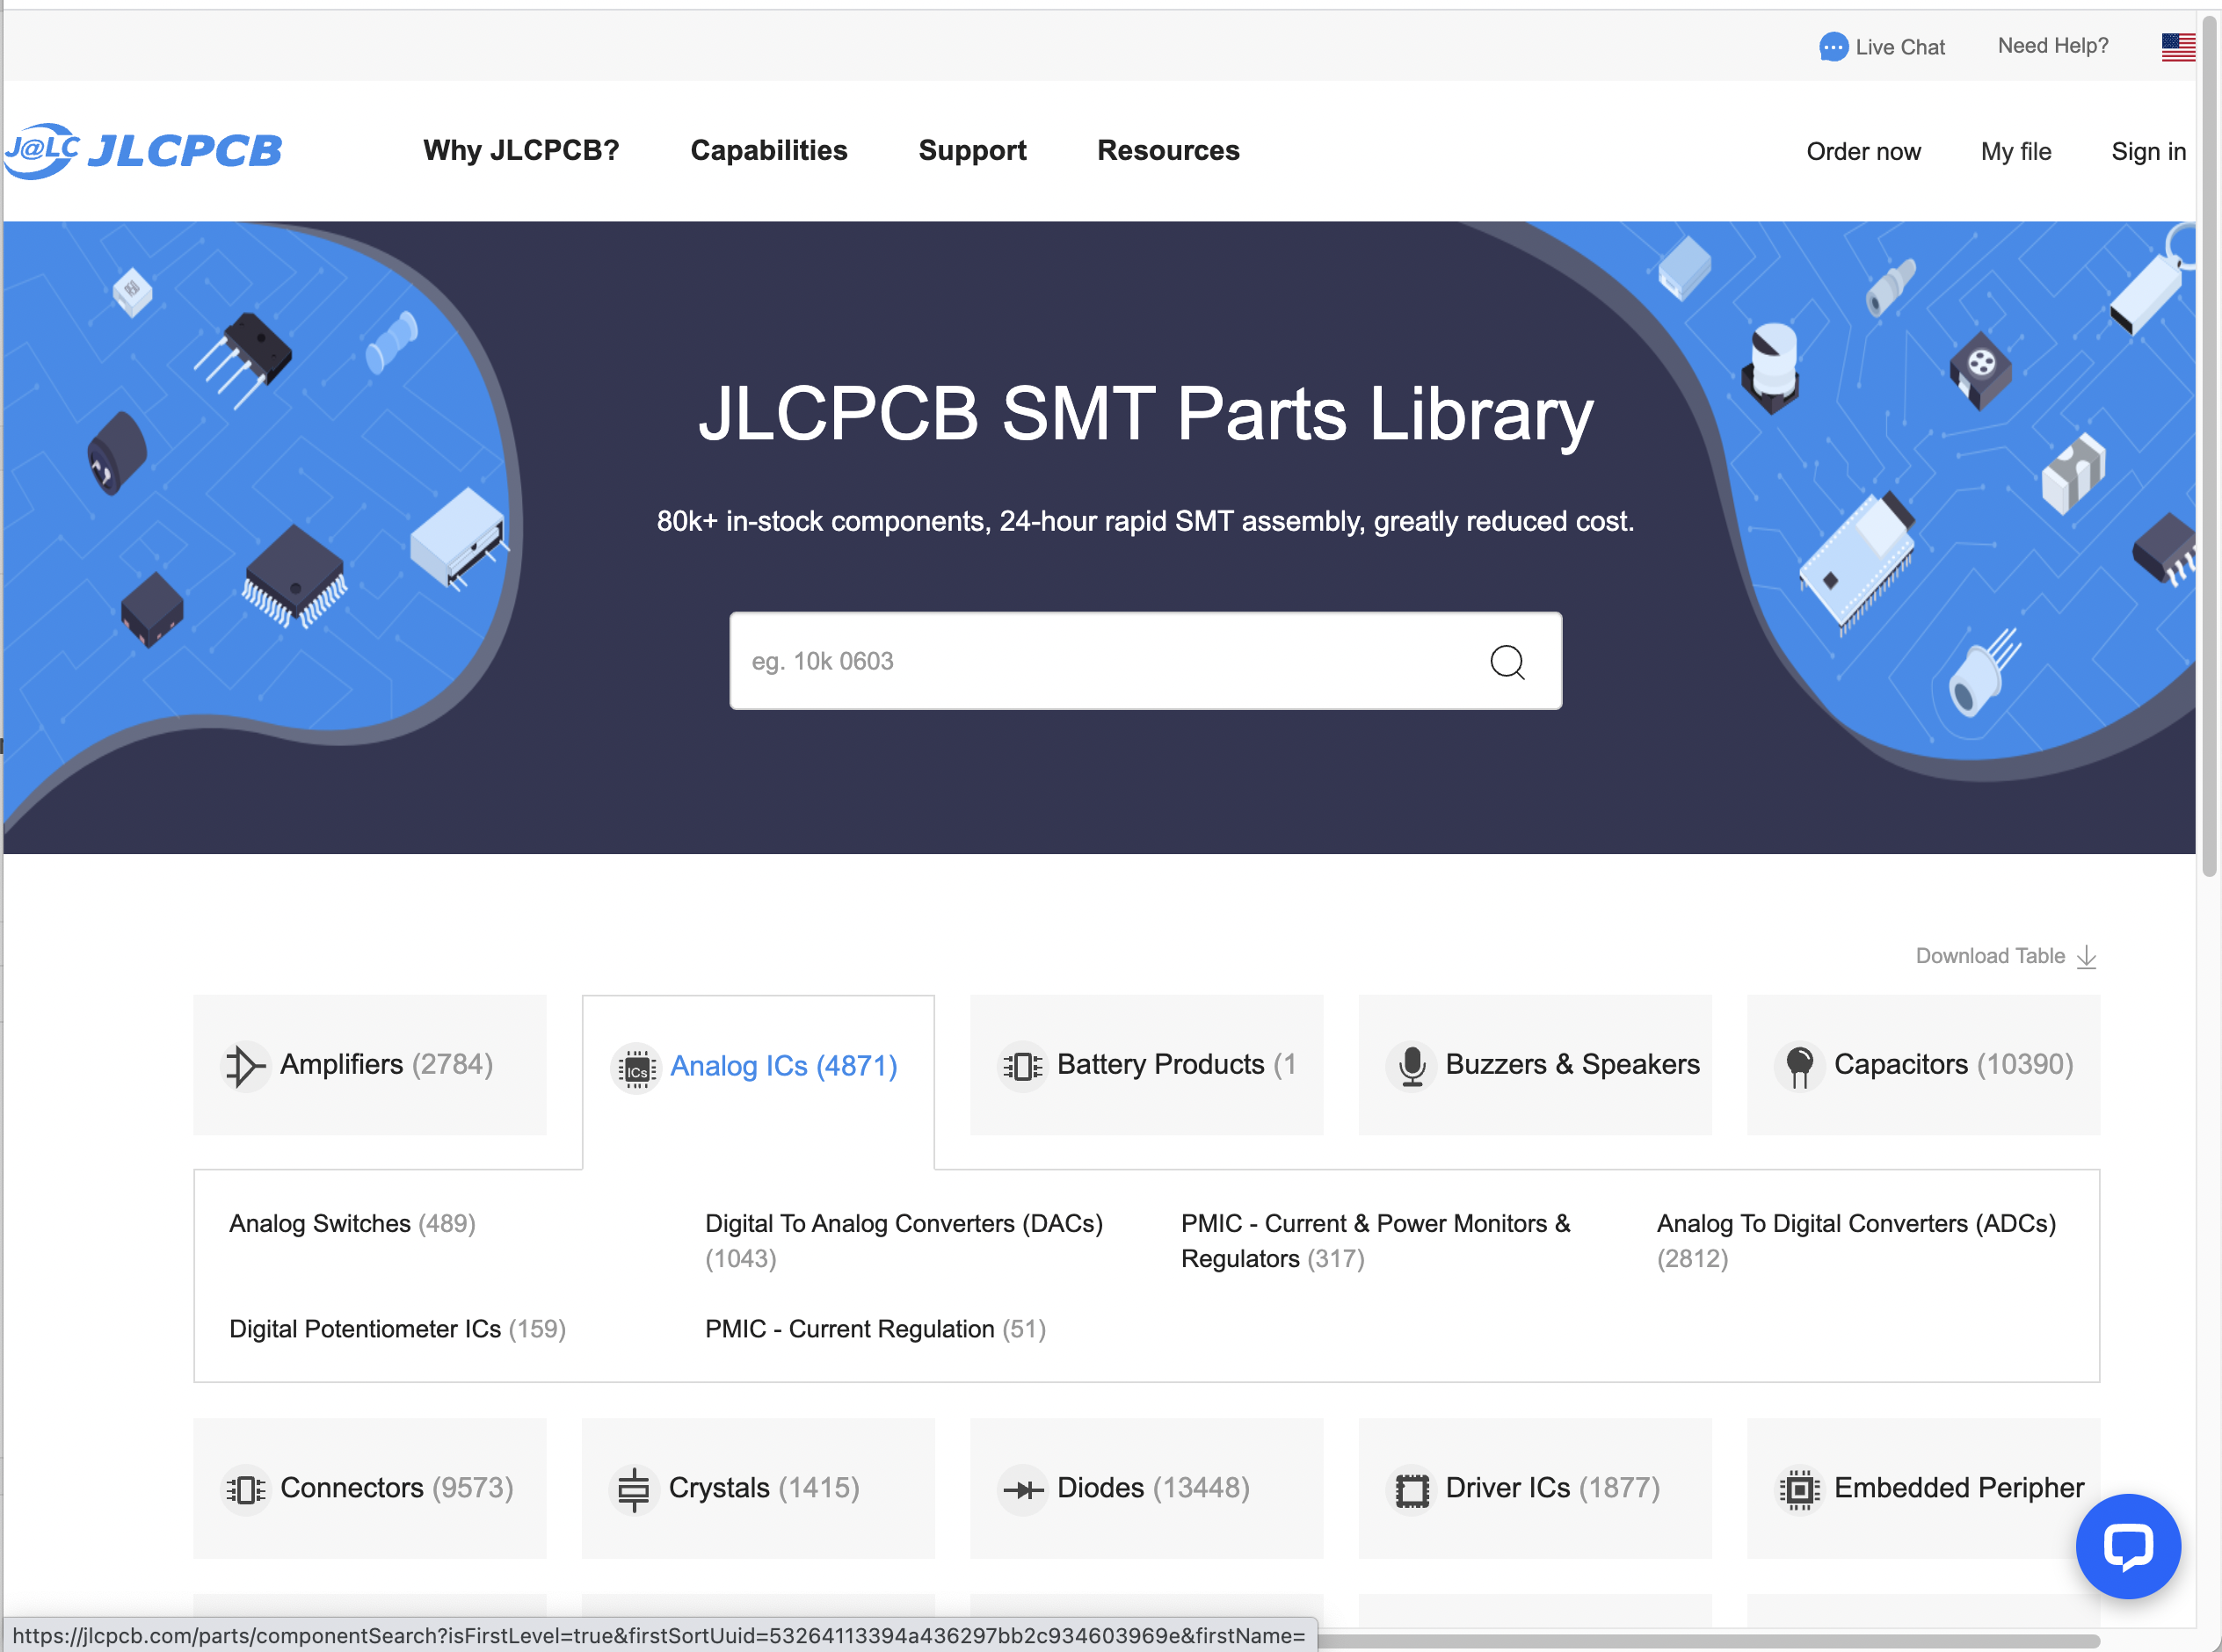
Task: Select the Crystals (1415) category
Action: [758, 1488]
